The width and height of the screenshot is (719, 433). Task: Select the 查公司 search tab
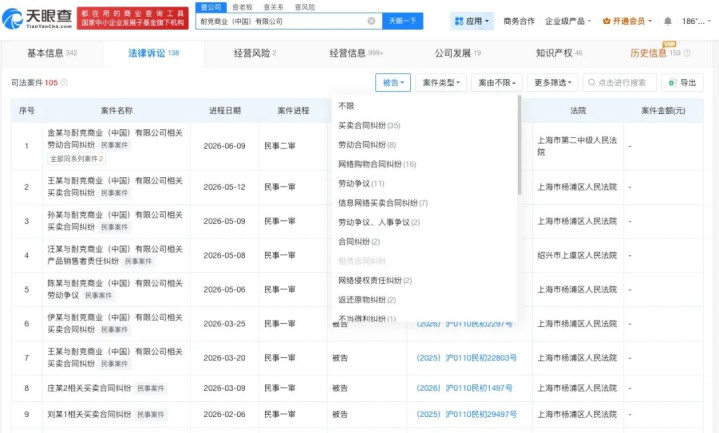coord(211,7)
